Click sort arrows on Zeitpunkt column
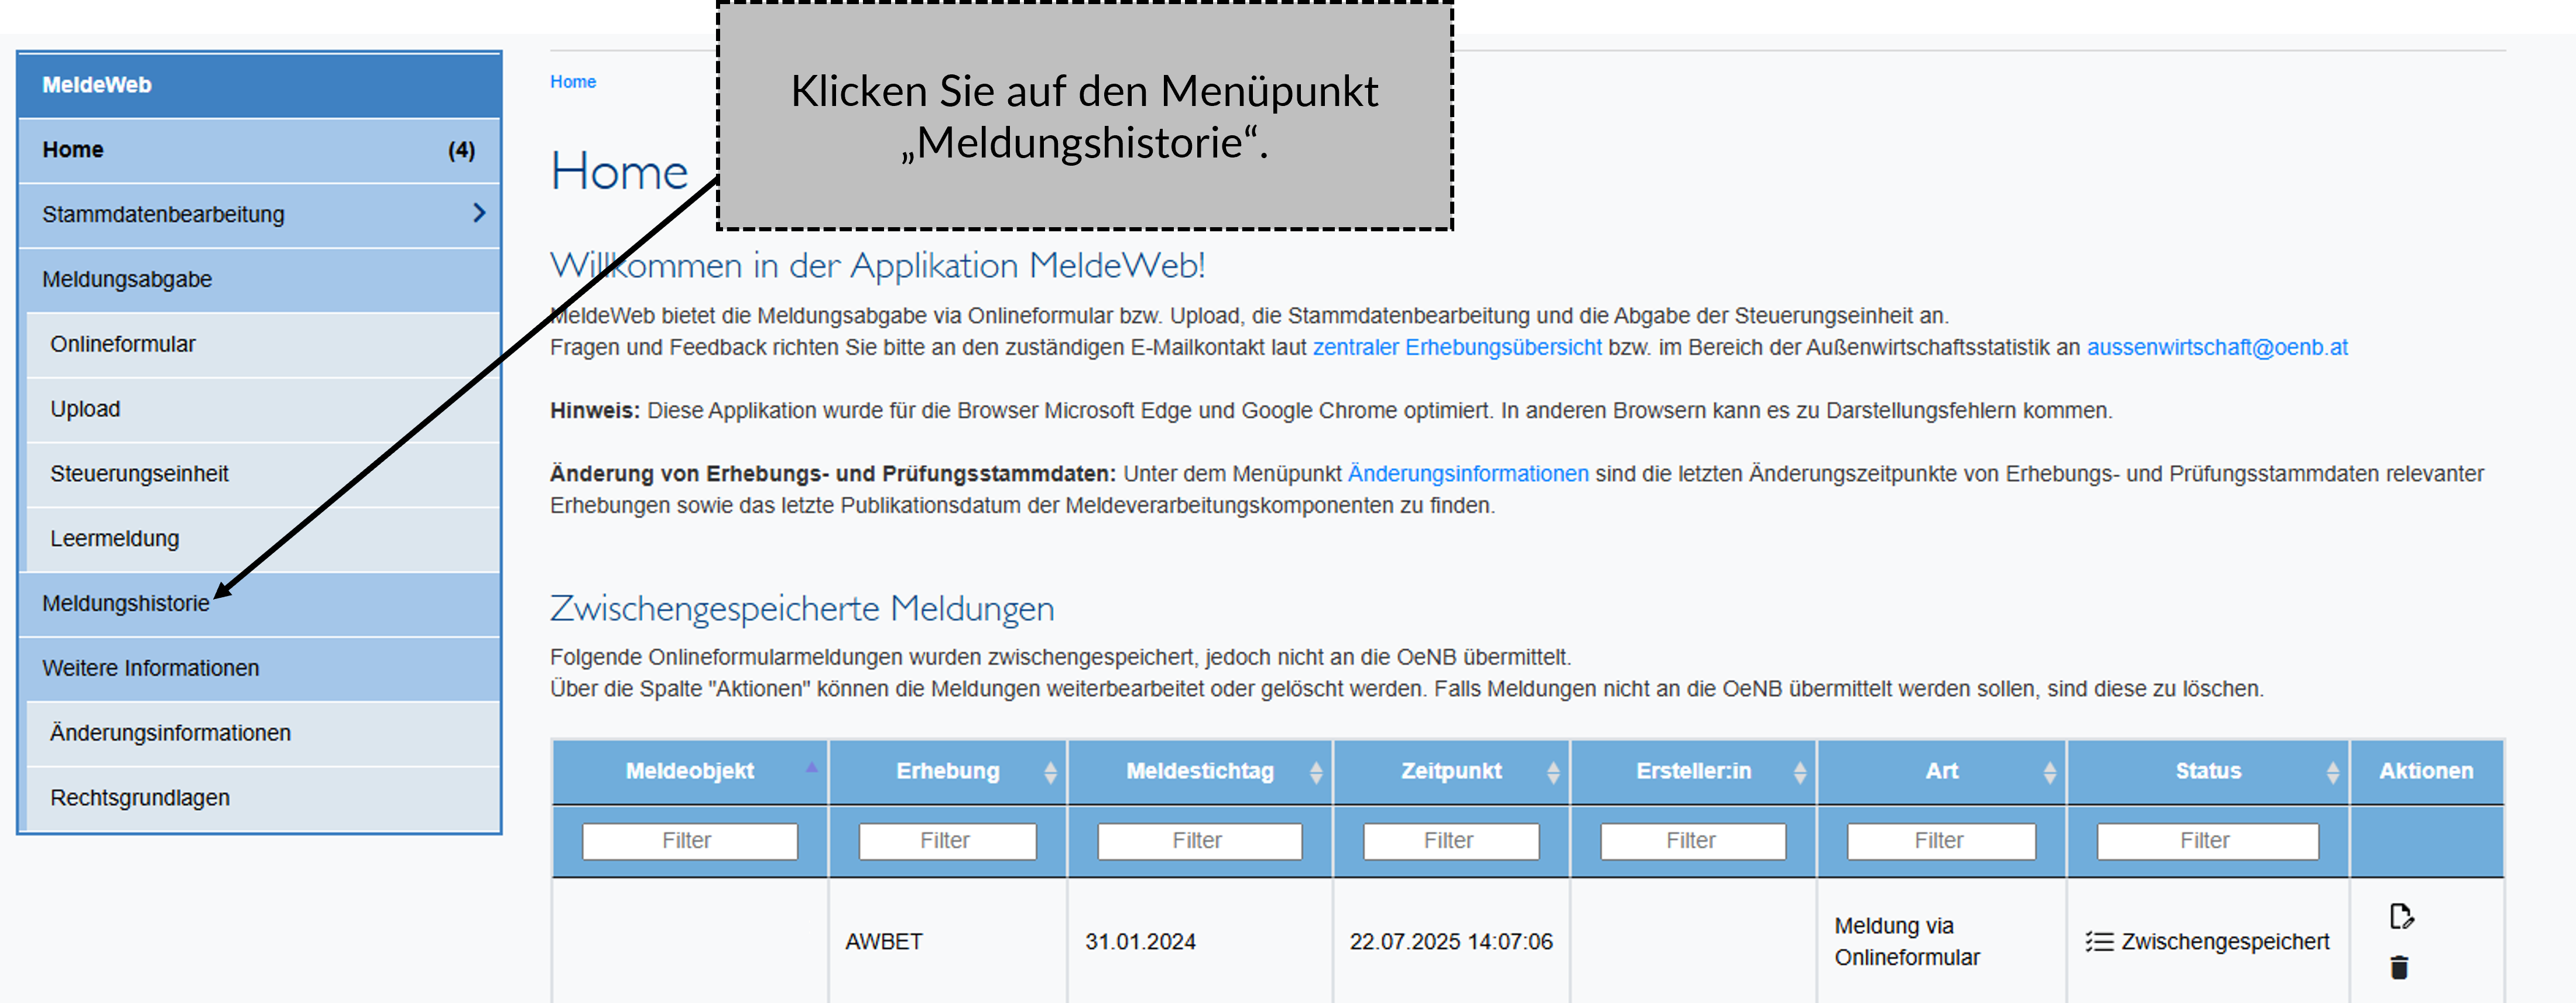The width and height of the screenshot is (2576, 1003). [1553, 772]
